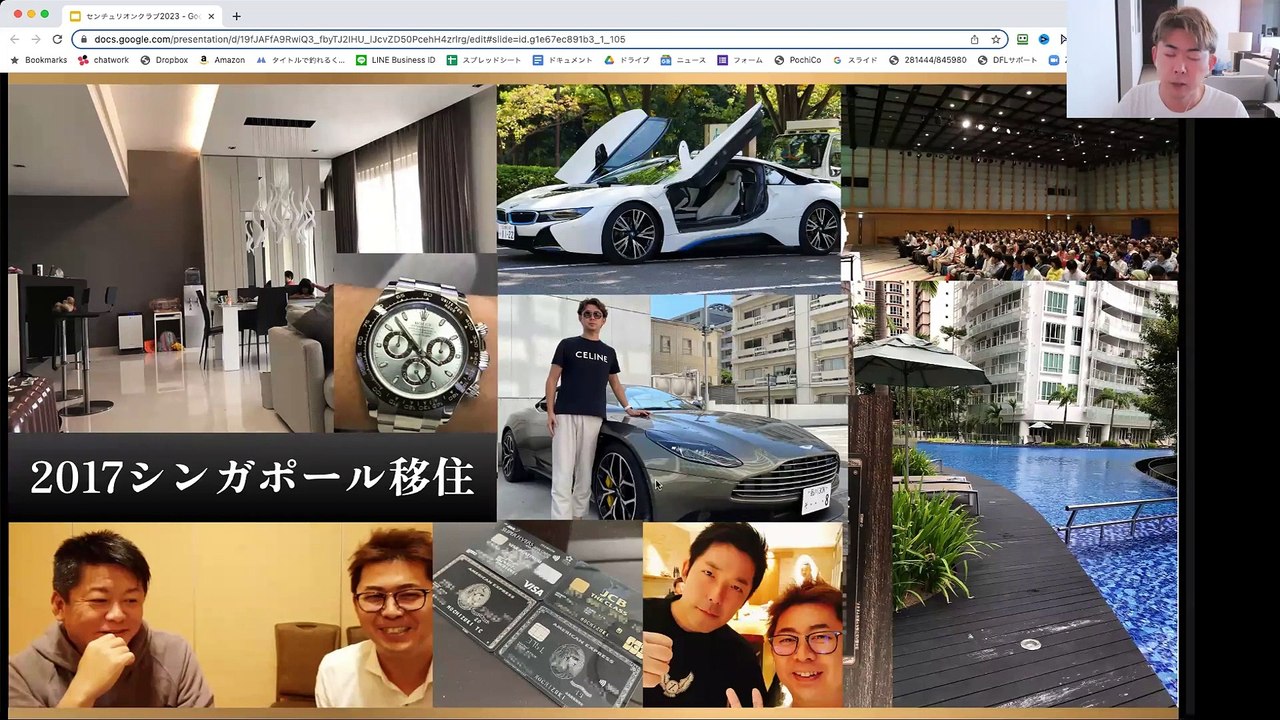The height and width of the screenshot is (720, 1280).
Task: Click the share page icon in the address bar
Action: point(974,39)
